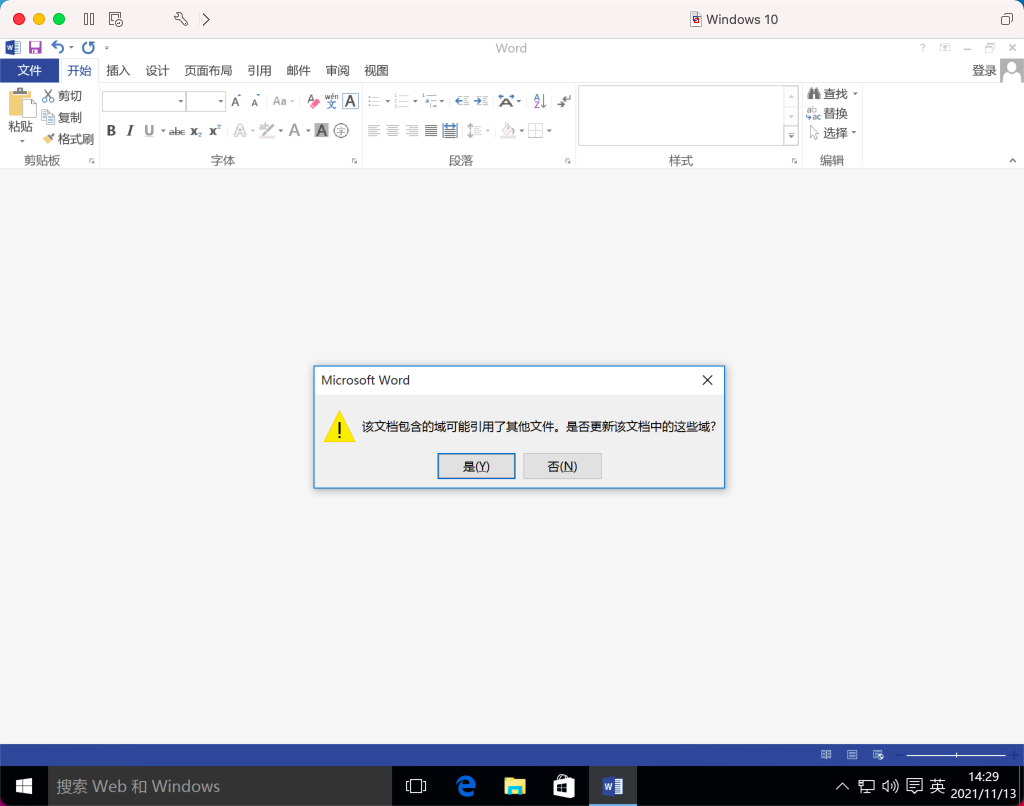Open the customize quick access toolbar dropdown
The height and width of the screenshot is (806, 1024).
pos(106,48)
